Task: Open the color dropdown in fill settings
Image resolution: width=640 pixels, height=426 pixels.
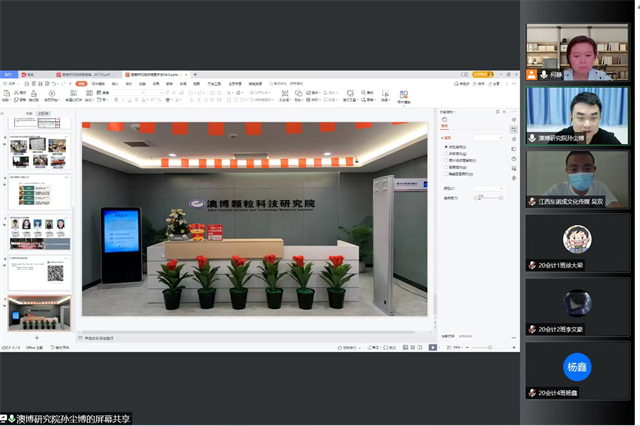Action: [x=488, y=187]
